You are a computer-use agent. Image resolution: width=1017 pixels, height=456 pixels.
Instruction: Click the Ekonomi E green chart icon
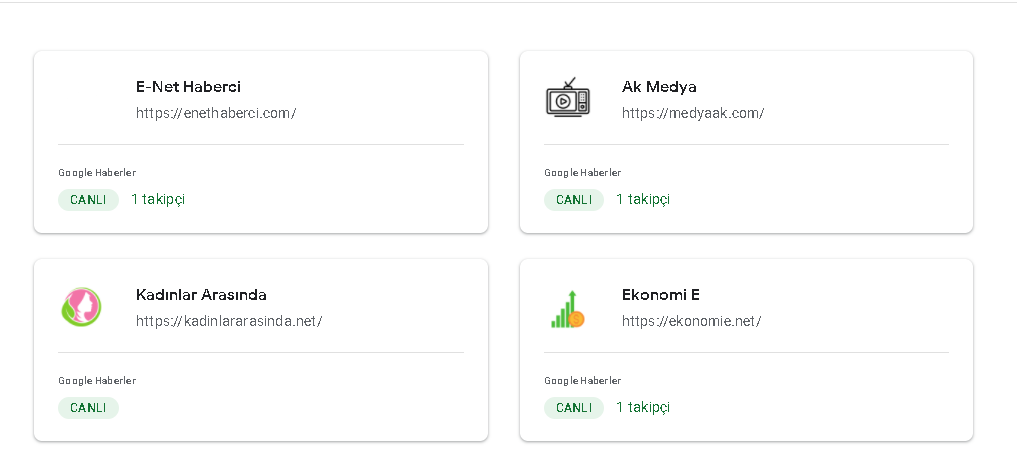click(x=568, y=309)
